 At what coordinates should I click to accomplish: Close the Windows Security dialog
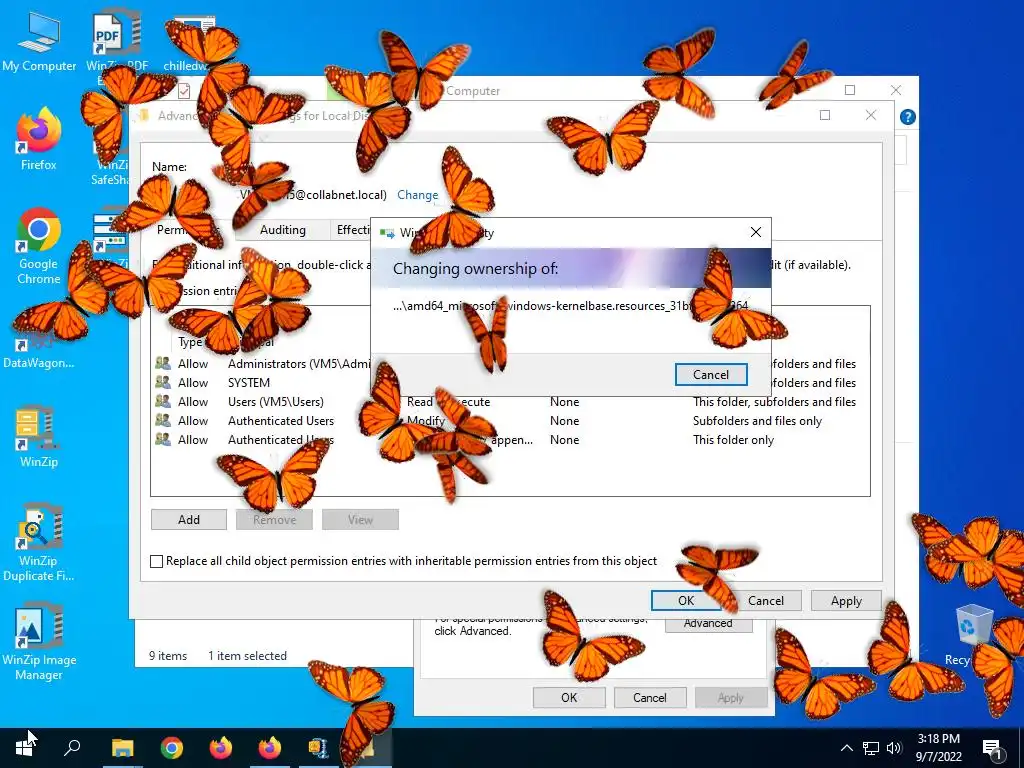[x=756, y=232]
